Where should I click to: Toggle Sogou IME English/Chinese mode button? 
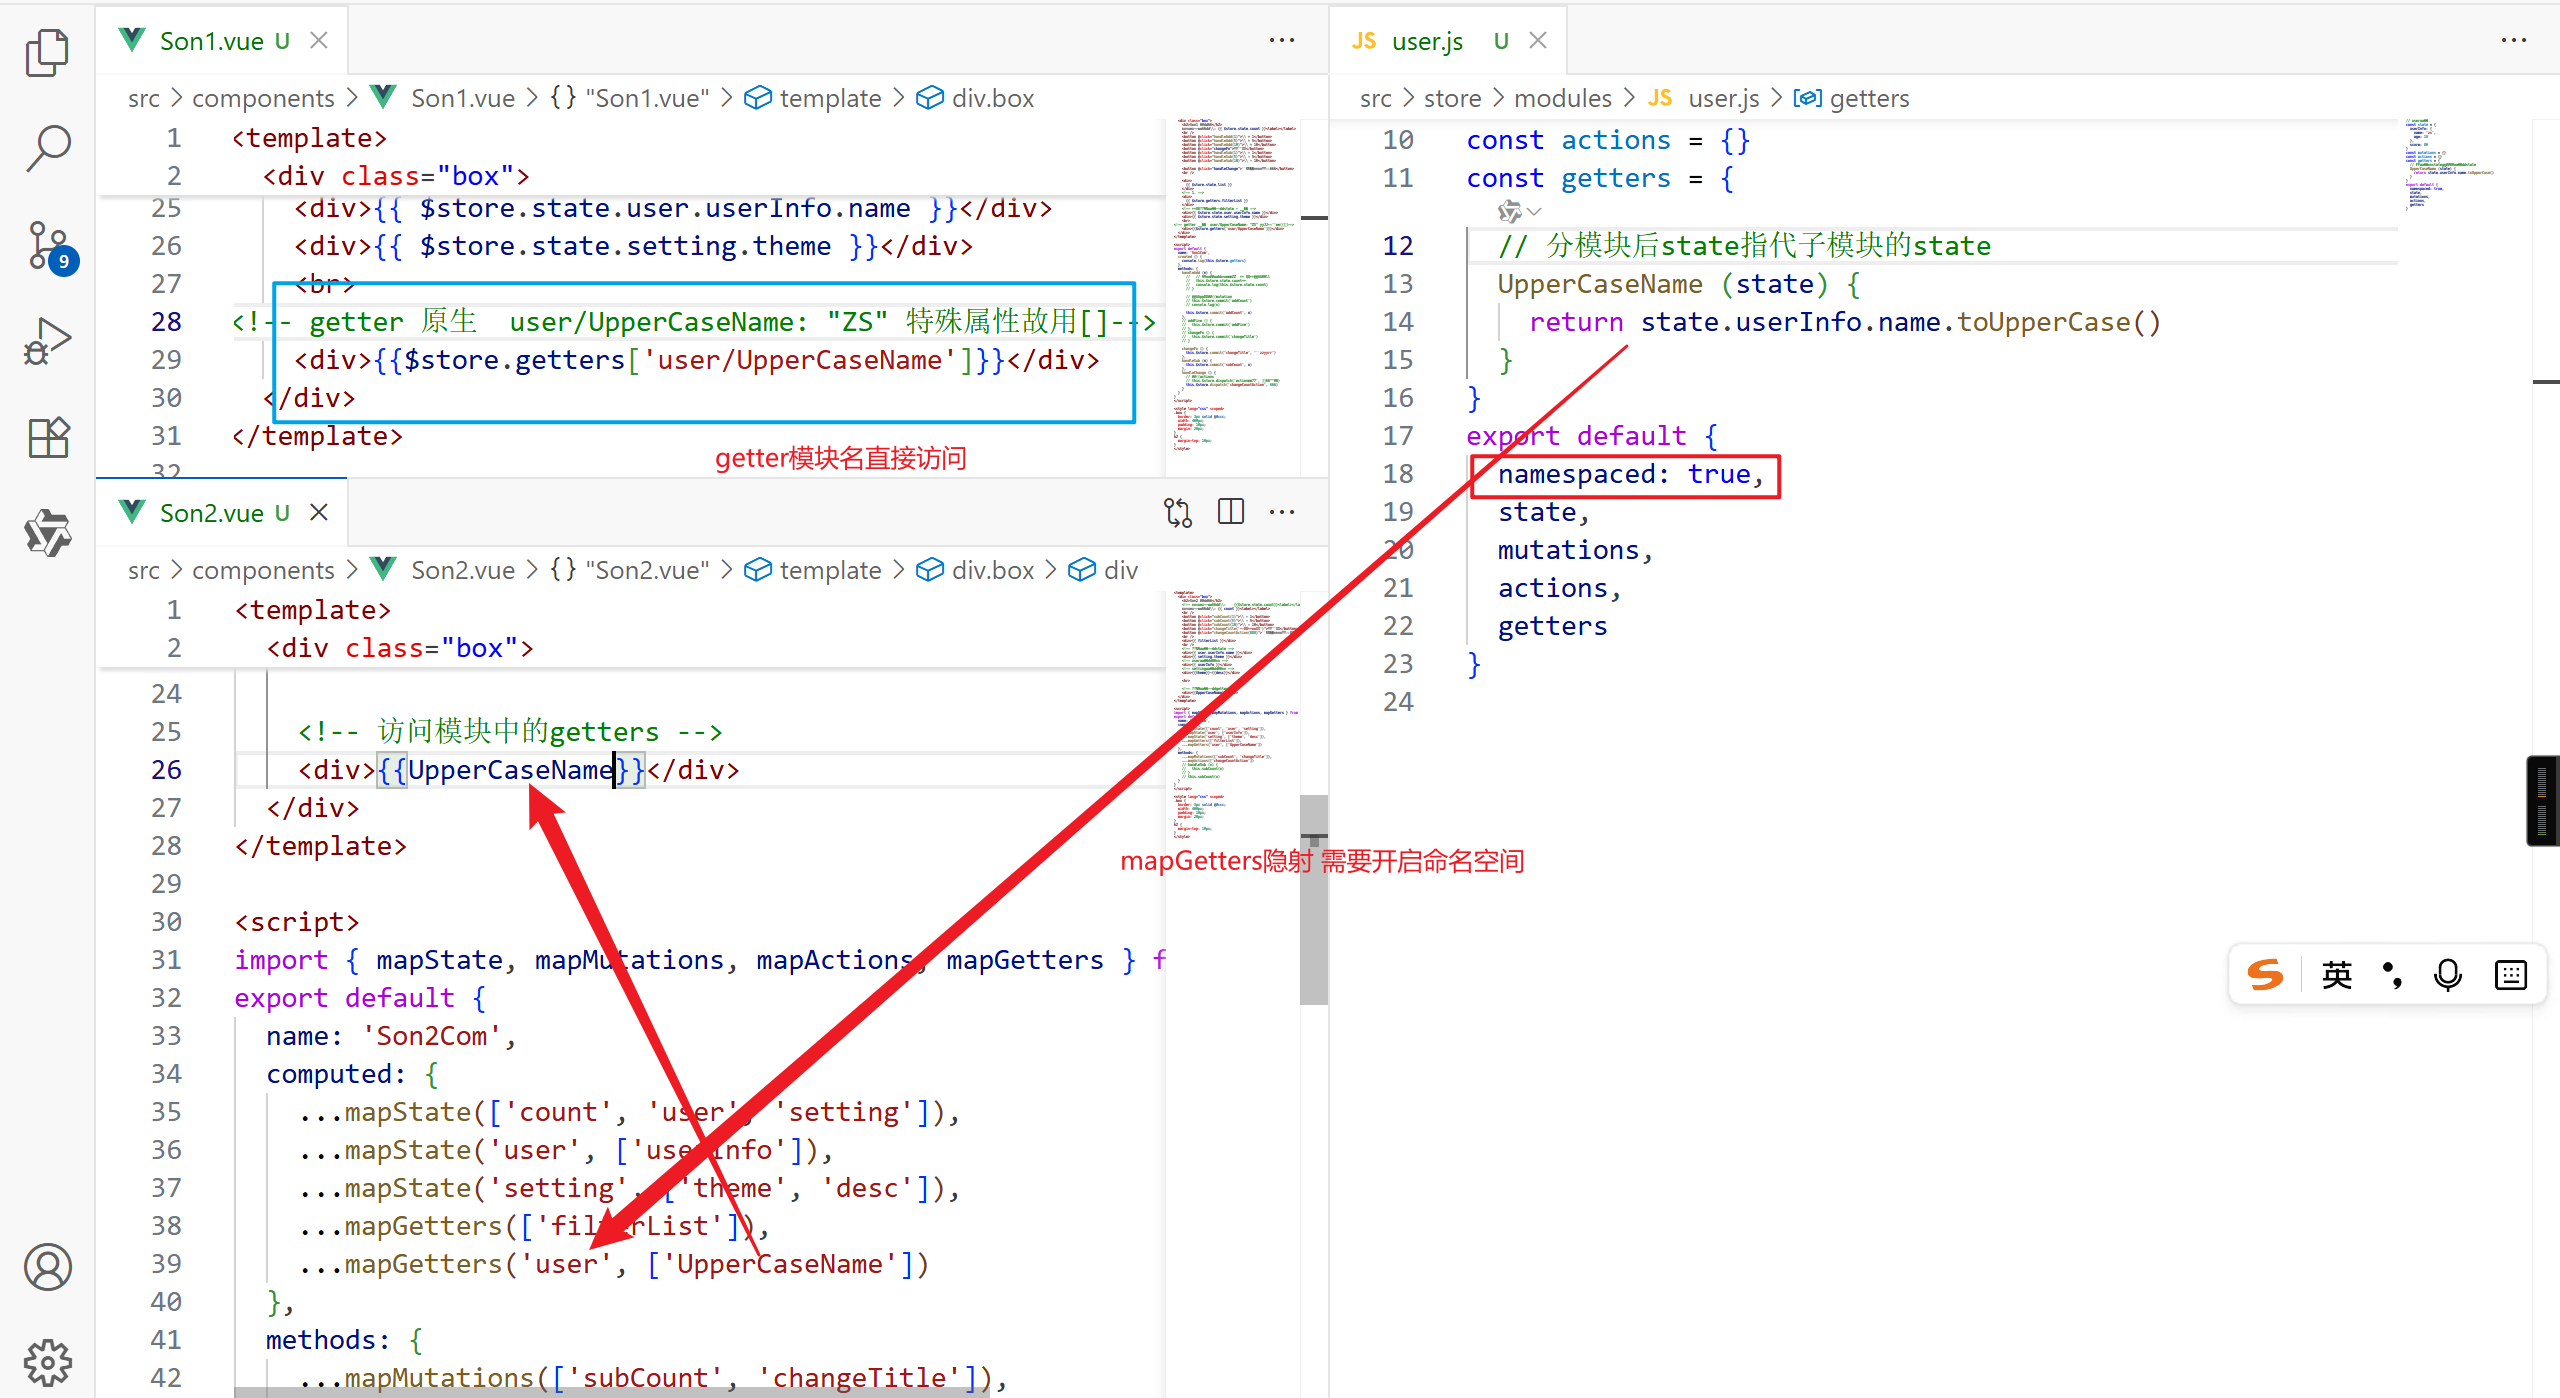(2336, 975)
